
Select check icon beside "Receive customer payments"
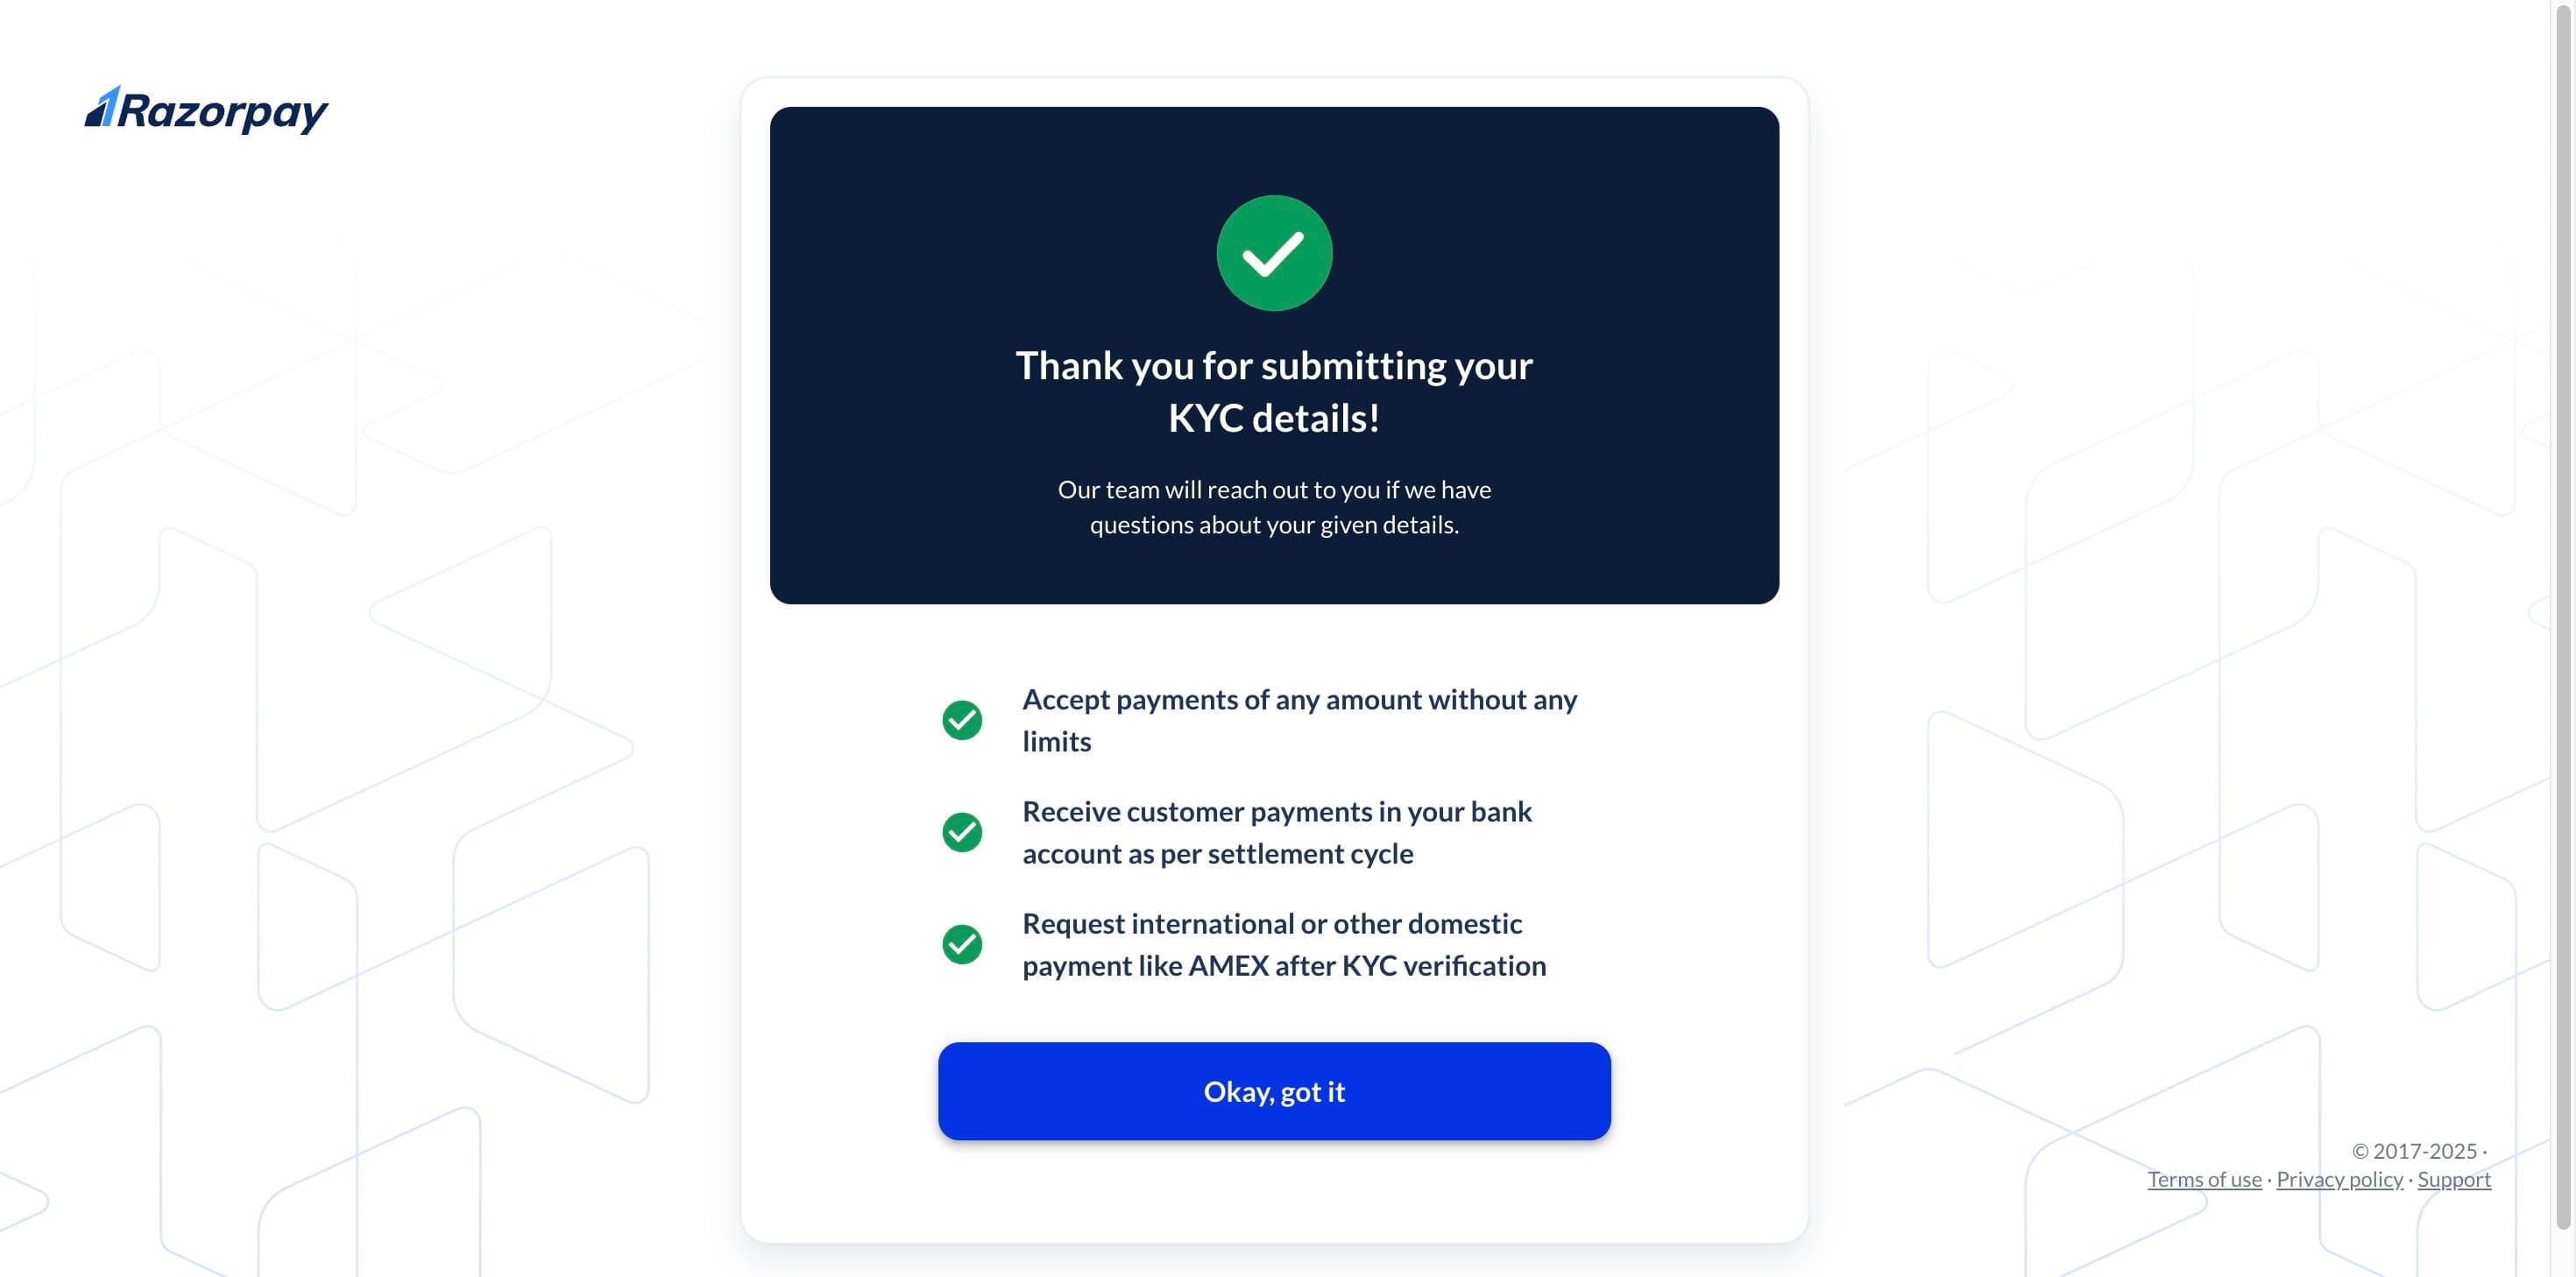961,832
